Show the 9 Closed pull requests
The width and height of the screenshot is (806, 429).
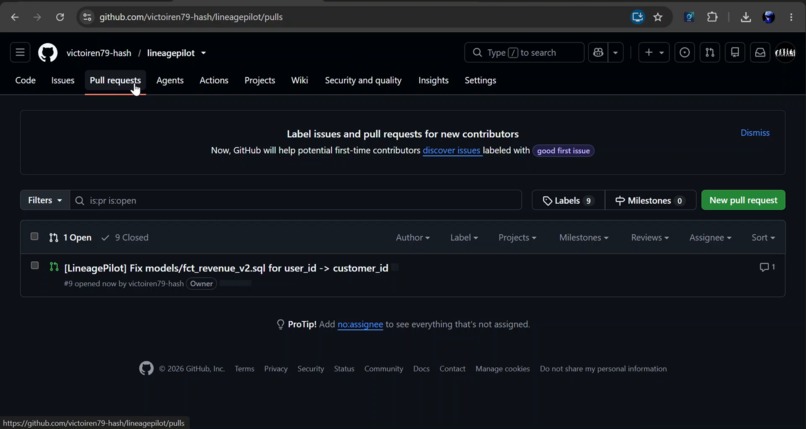point(125,237)
